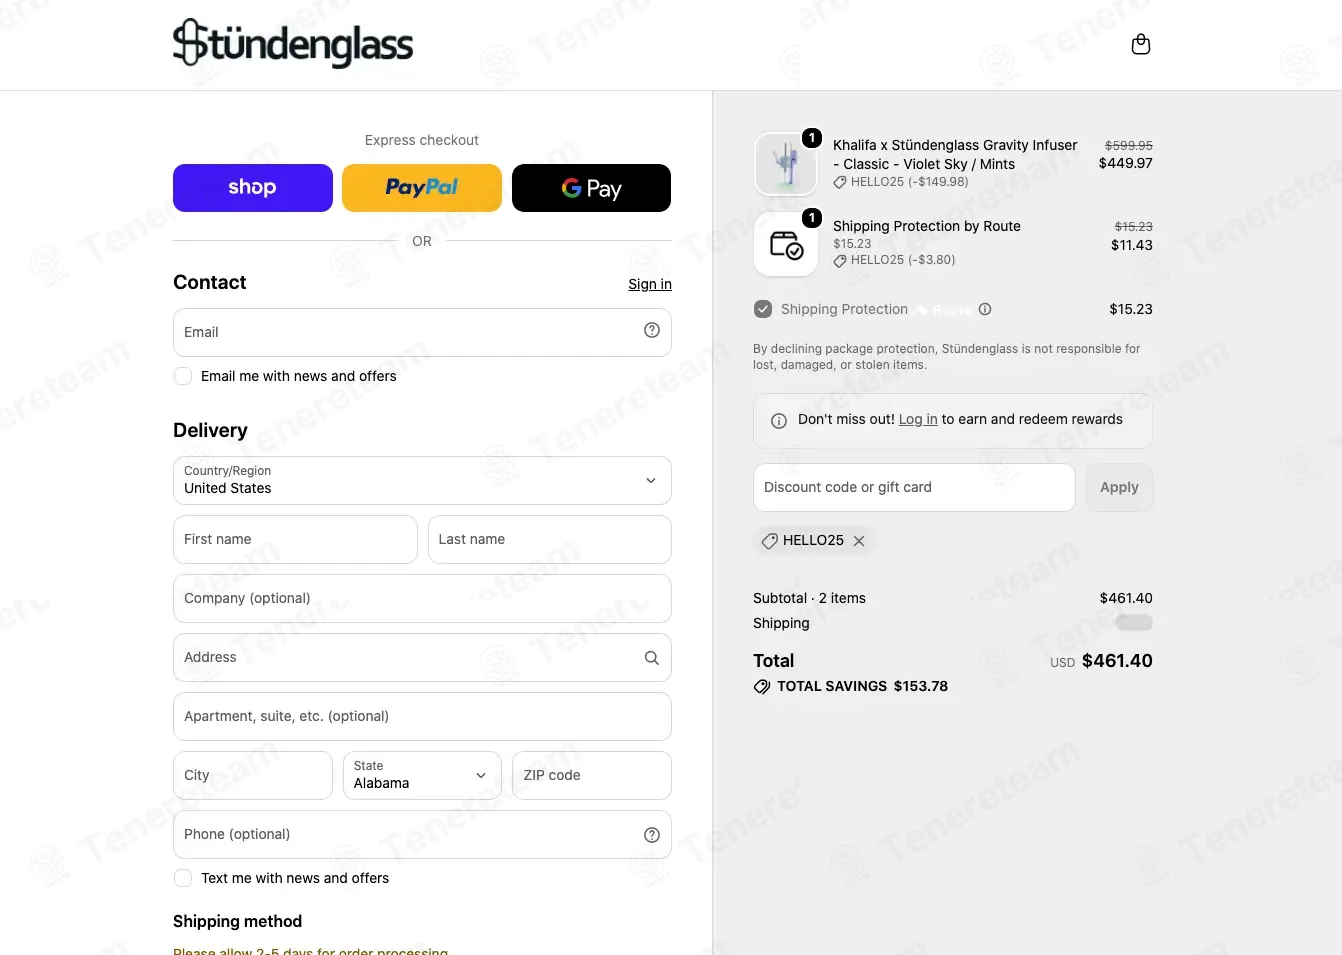Open the Sign in link
The height and width of the screenshot is (955, 1342).
(650, 284)
